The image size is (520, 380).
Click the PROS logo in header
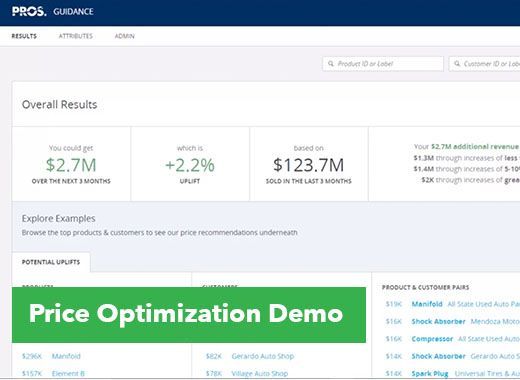29,11
